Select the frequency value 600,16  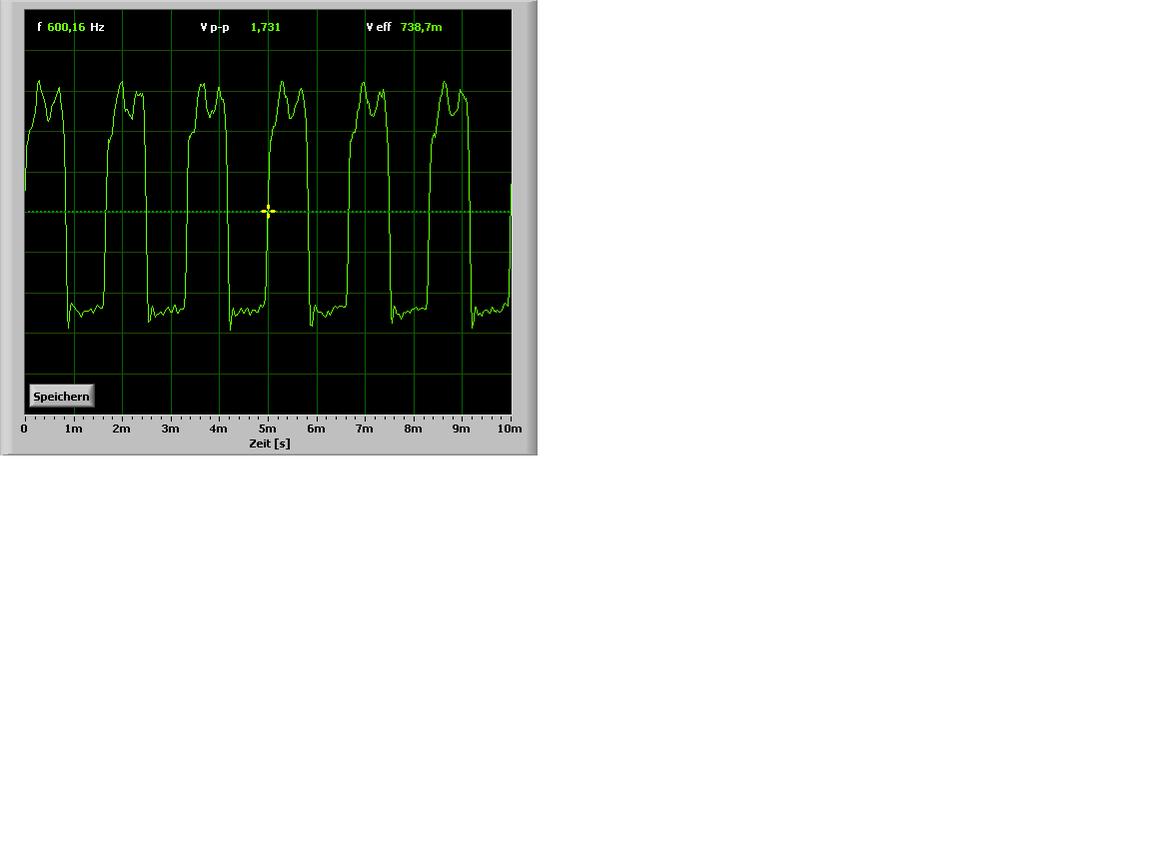point(66,27)
